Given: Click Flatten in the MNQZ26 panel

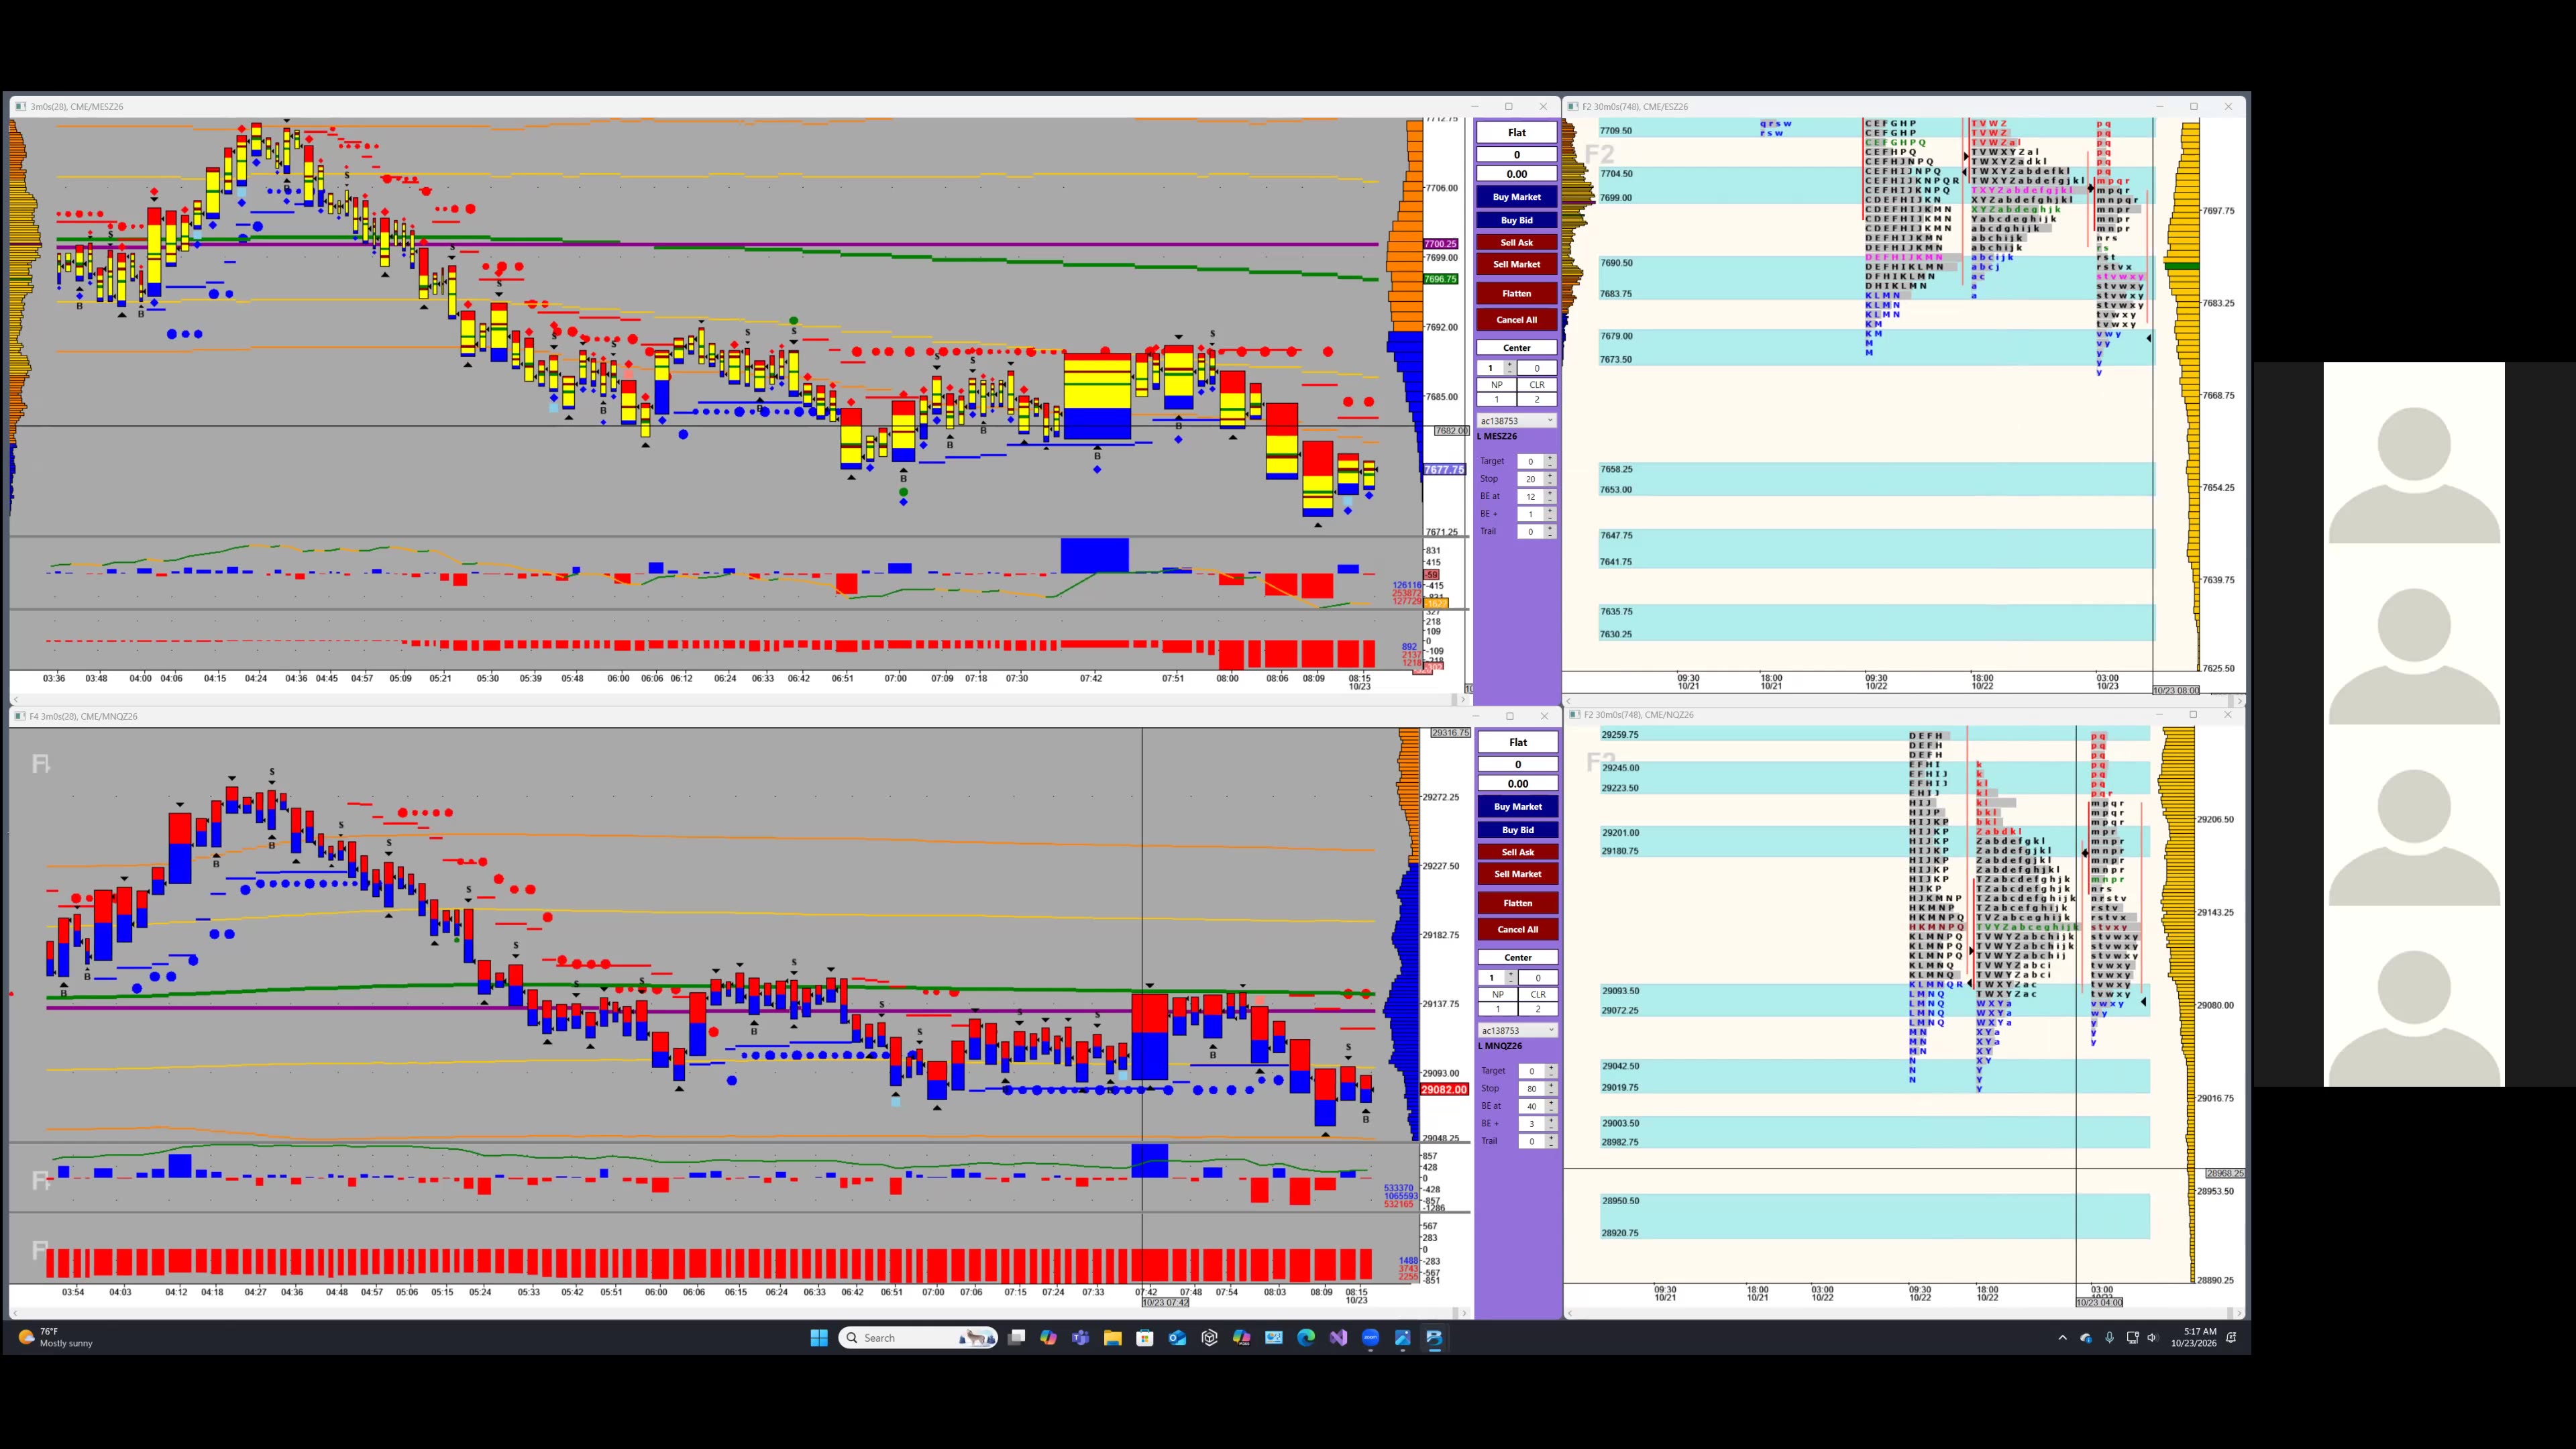Looking at the screenshot, I should click(1517, 903).
